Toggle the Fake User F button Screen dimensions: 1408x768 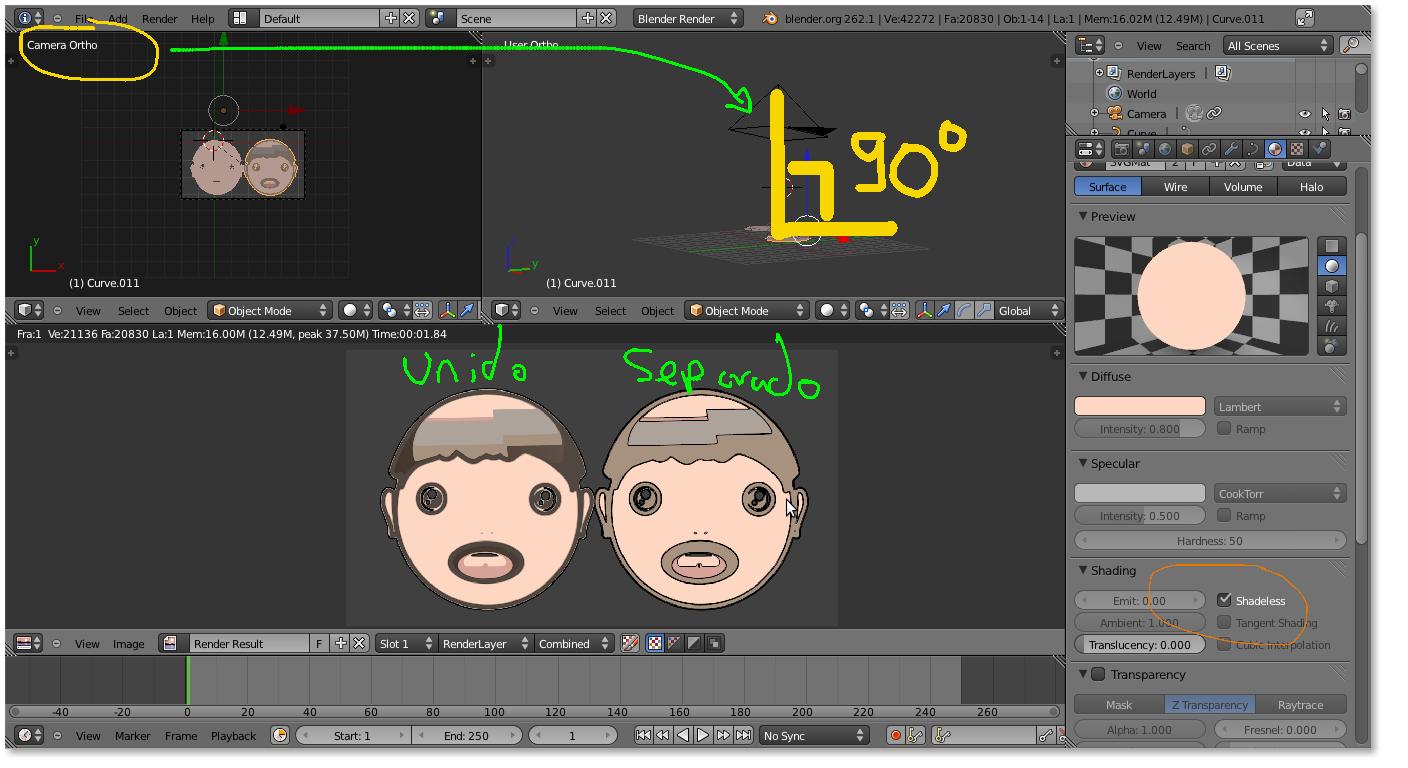(319, 644)
